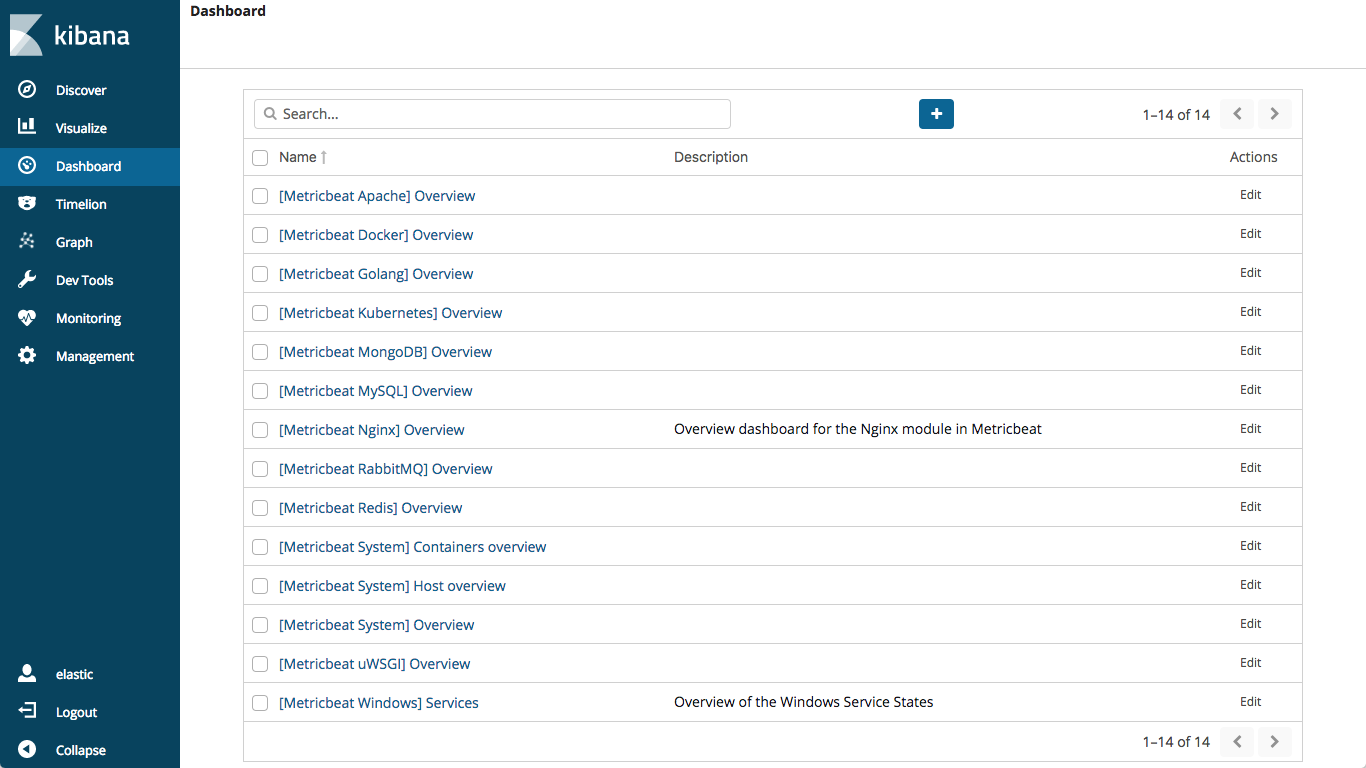The height and width of the screenshot is (768, 1366).
Task: Open the [Metricbeat Docker] Overview link
Action: (x=376, y=235)
